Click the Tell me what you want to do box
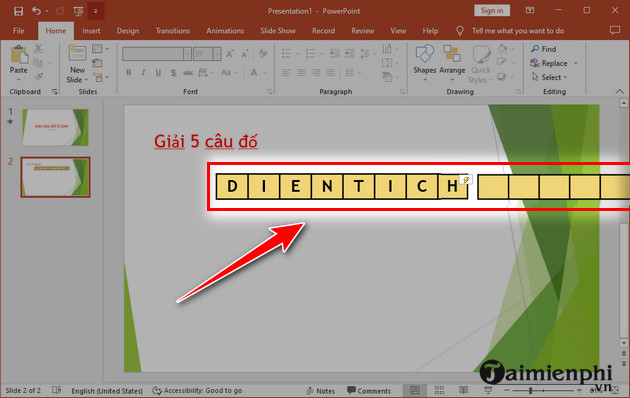This screenshot has height=398, width=630. 518,31
